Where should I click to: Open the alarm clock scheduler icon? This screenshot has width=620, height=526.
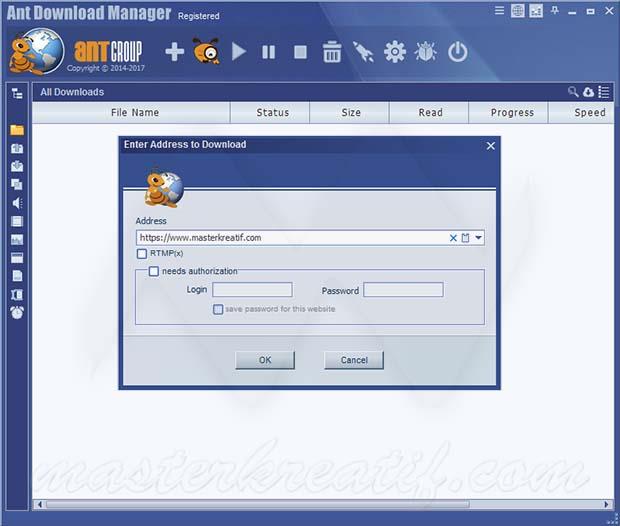point(17,312)
